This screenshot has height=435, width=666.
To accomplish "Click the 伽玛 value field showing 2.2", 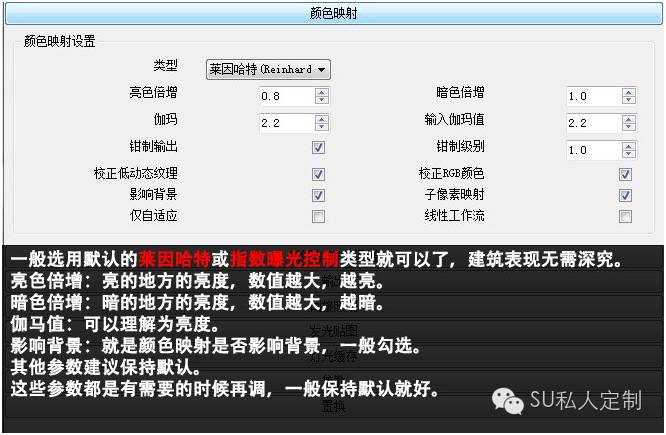I will tap(286, 123).
